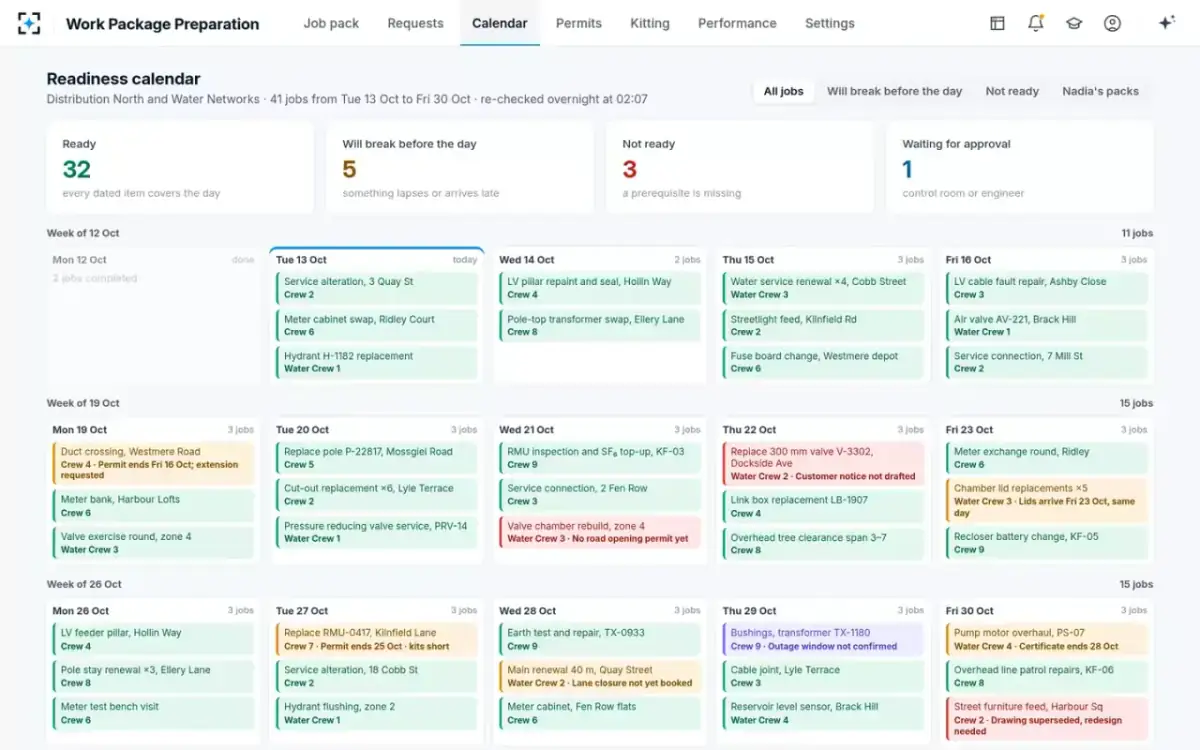Select the All jobs filter
The image size is (1200, 750).
tap(784, 91)
